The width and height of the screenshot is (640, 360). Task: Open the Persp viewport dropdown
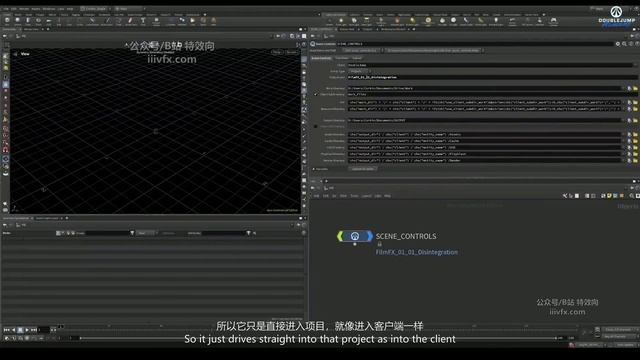pos(277,52)
